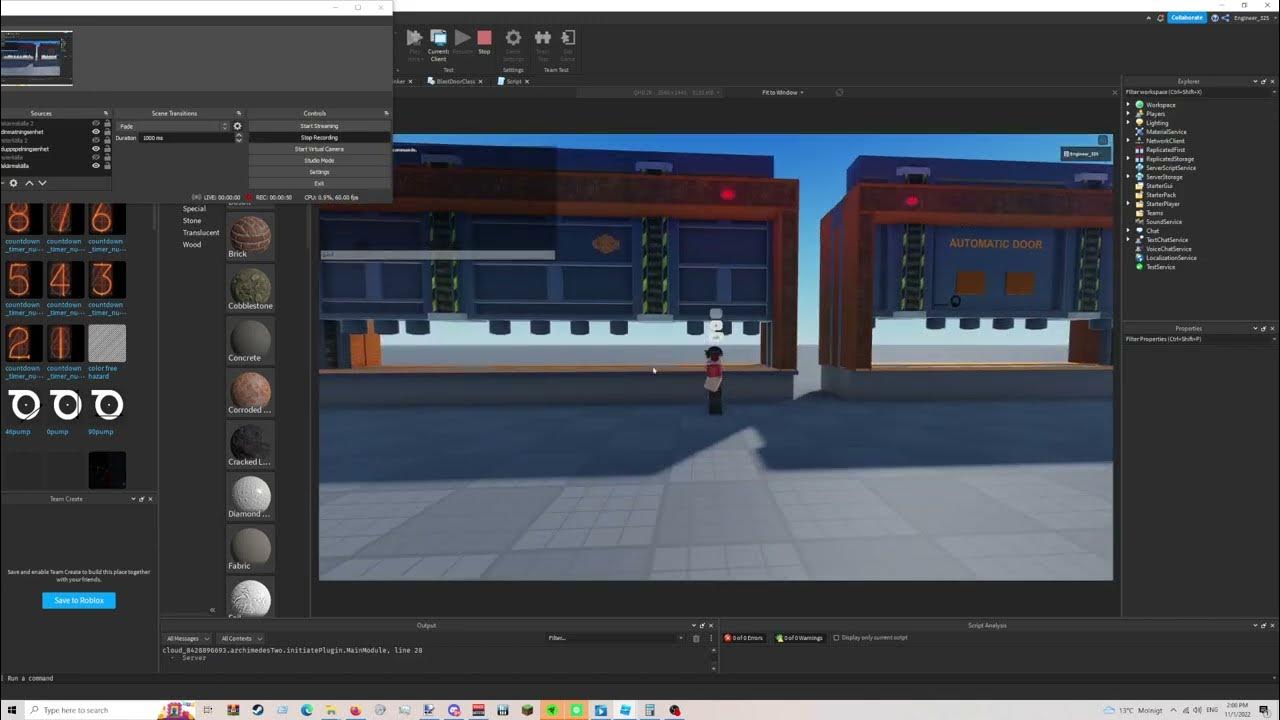Close the BlastDoorClass tab
This screenshot has width=1280, height=720.
[x=481, y=81]
